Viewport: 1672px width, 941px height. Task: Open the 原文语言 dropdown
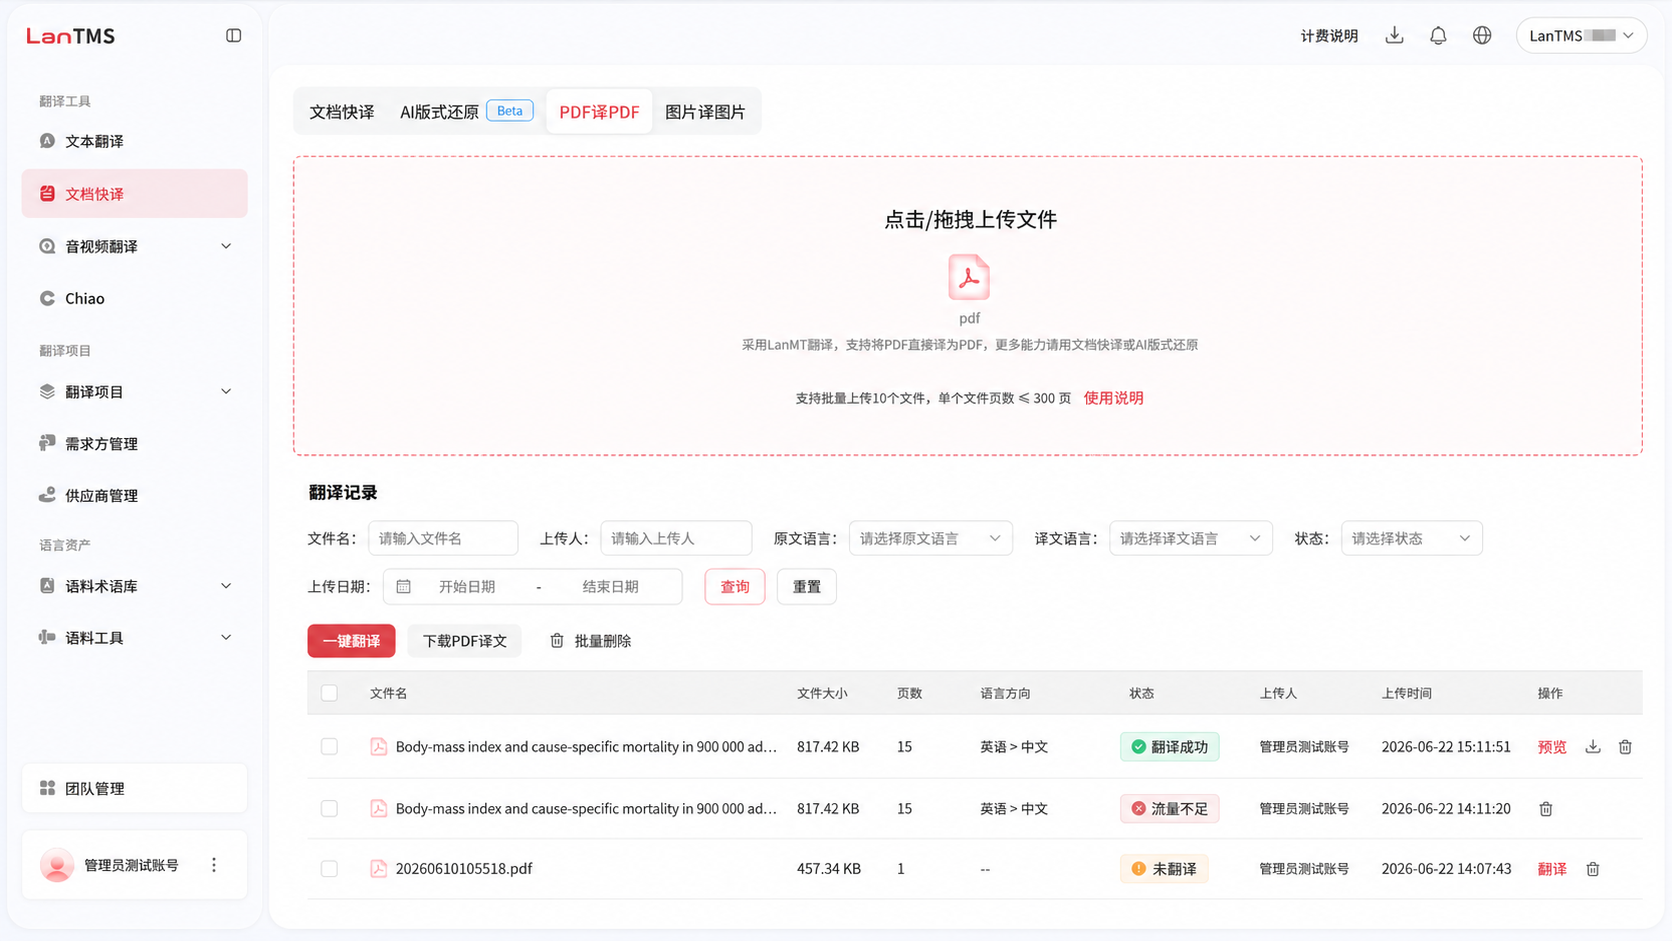pos(930,538)
